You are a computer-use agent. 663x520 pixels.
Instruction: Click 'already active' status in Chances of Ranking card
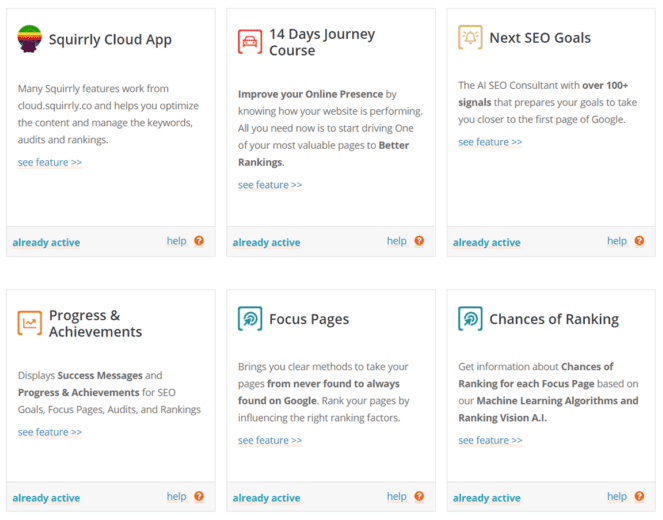486,498
